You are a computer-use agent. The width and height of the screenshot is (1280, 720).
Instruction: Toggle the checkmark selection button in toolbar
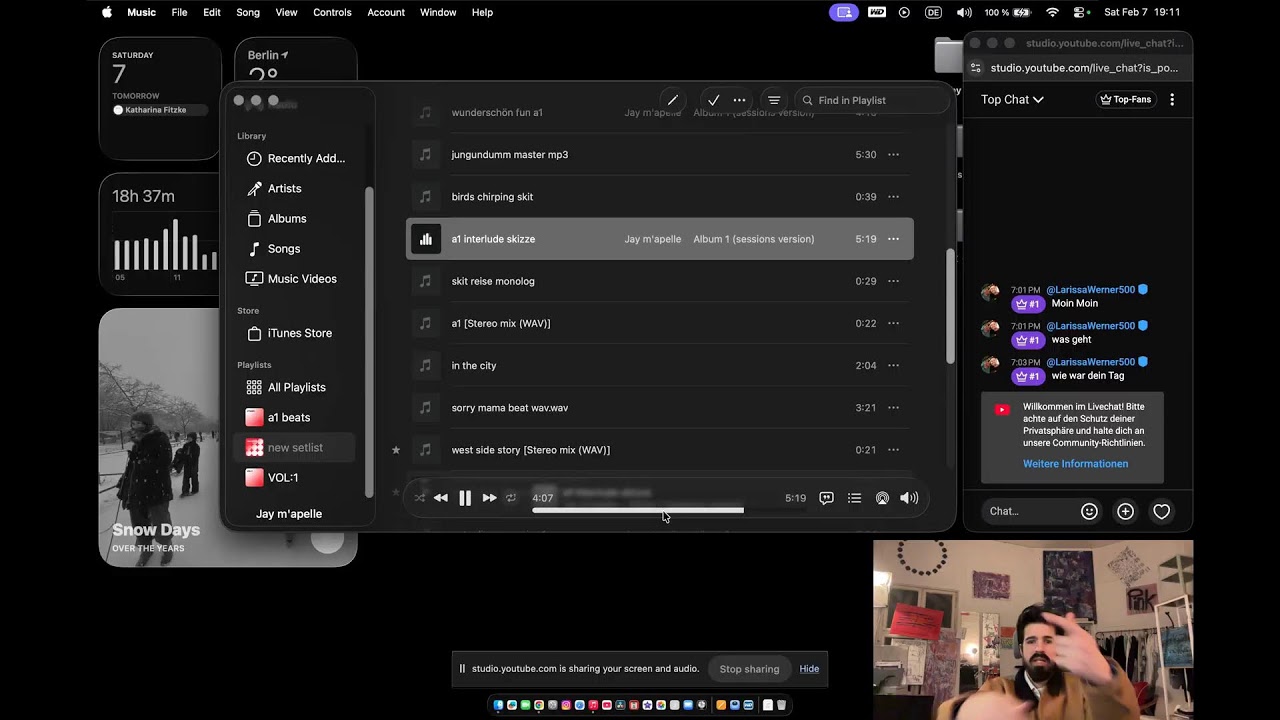(713, 100)
